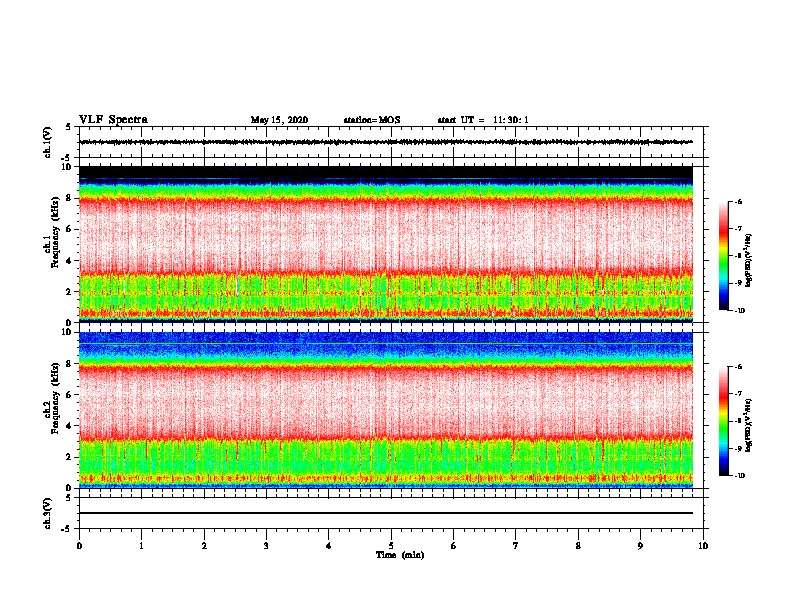Click time axis tick label "1"

(142, 545)
